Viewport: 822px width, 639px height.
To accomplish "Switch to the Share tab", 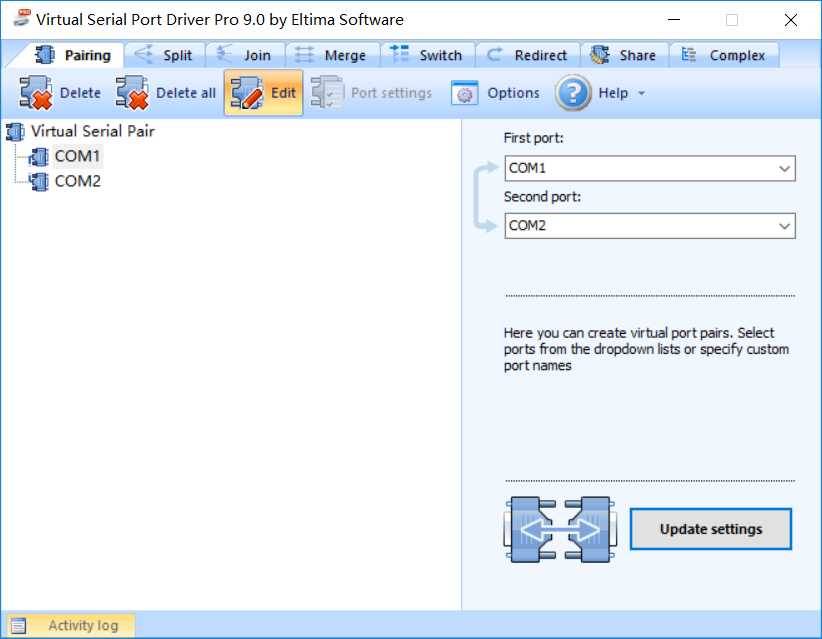I will click(x=624, y=55).
